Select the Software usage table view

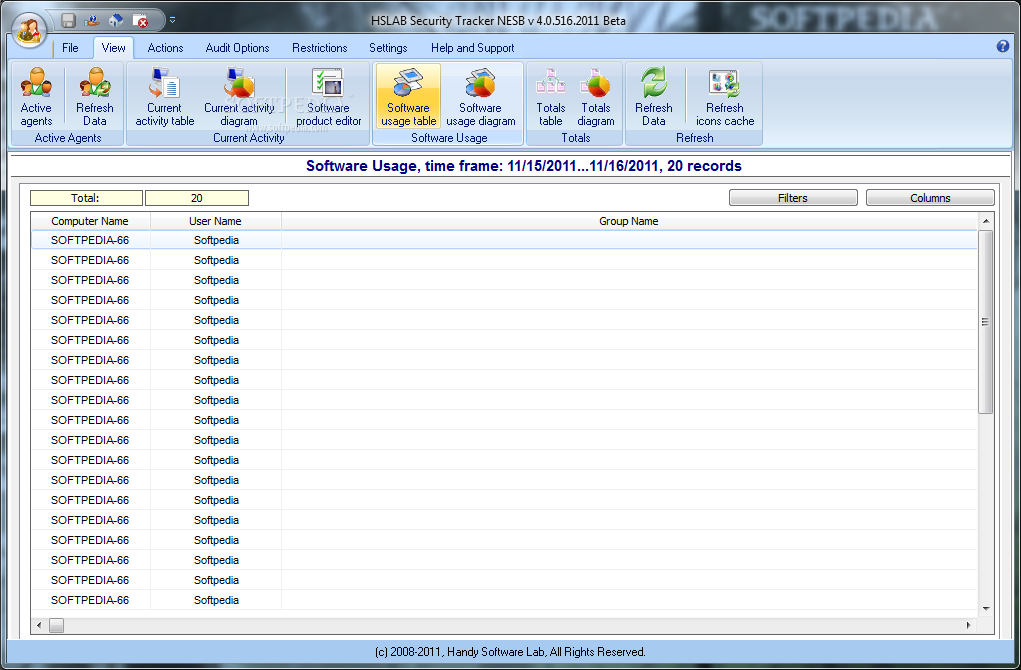(x=408, y=96)
